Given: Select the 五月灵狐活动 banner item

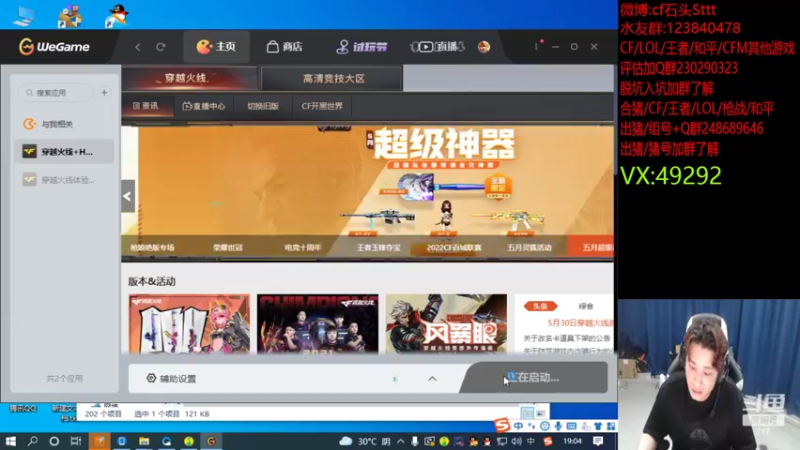Looking at the screenshot, I should pos(529,247).
